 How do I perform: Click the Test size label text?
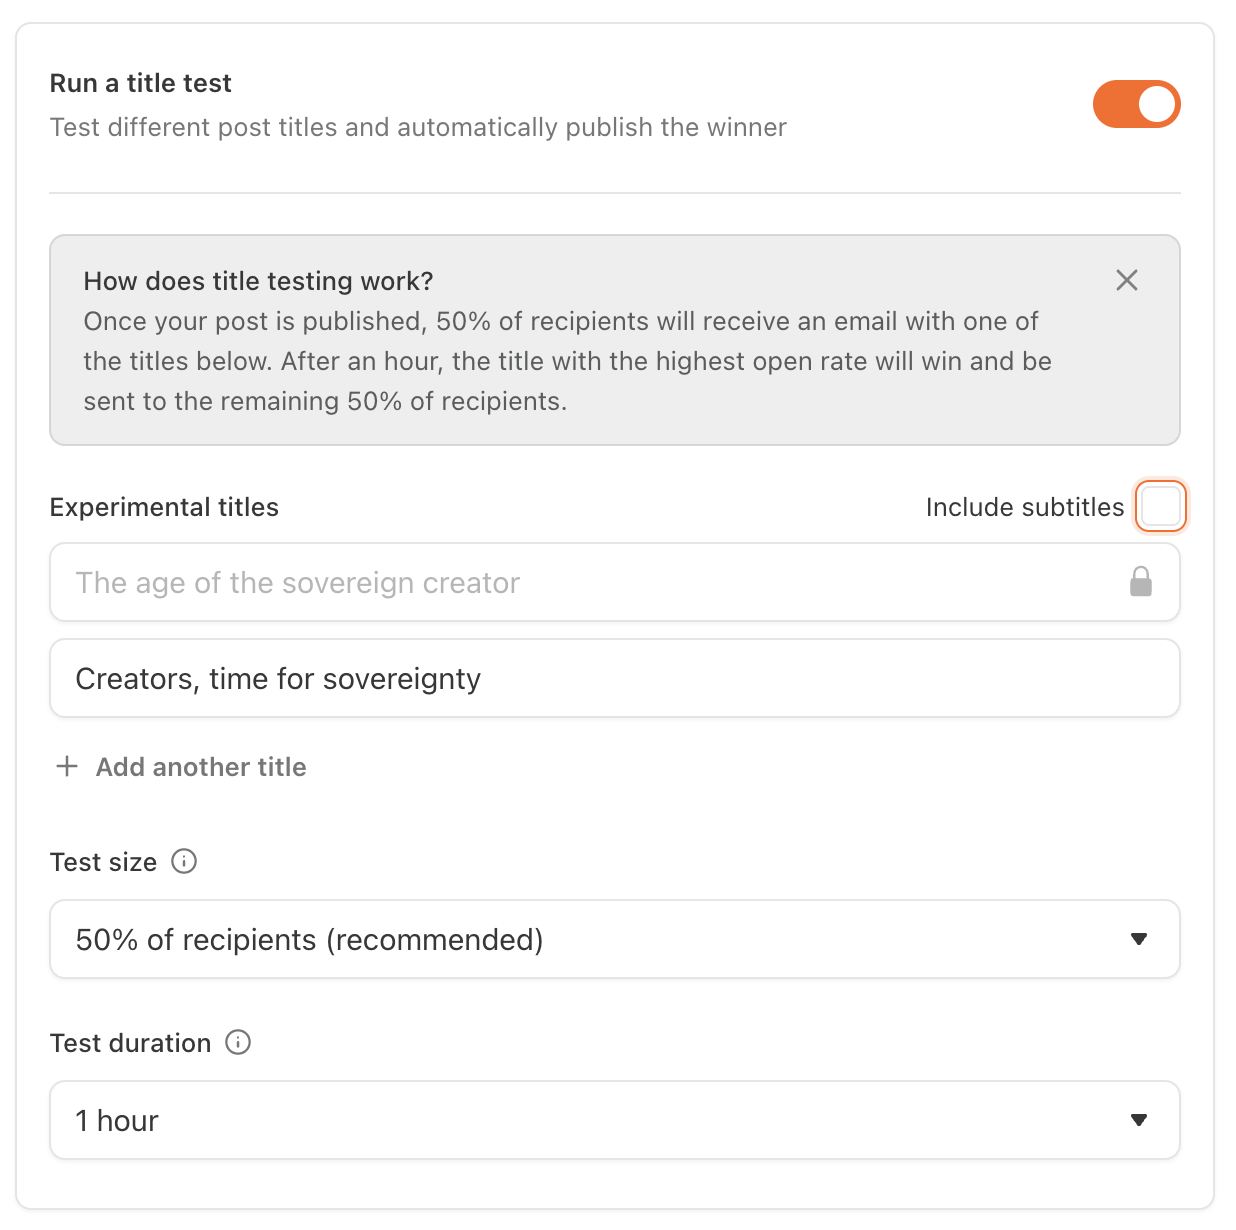coord(103,862)
